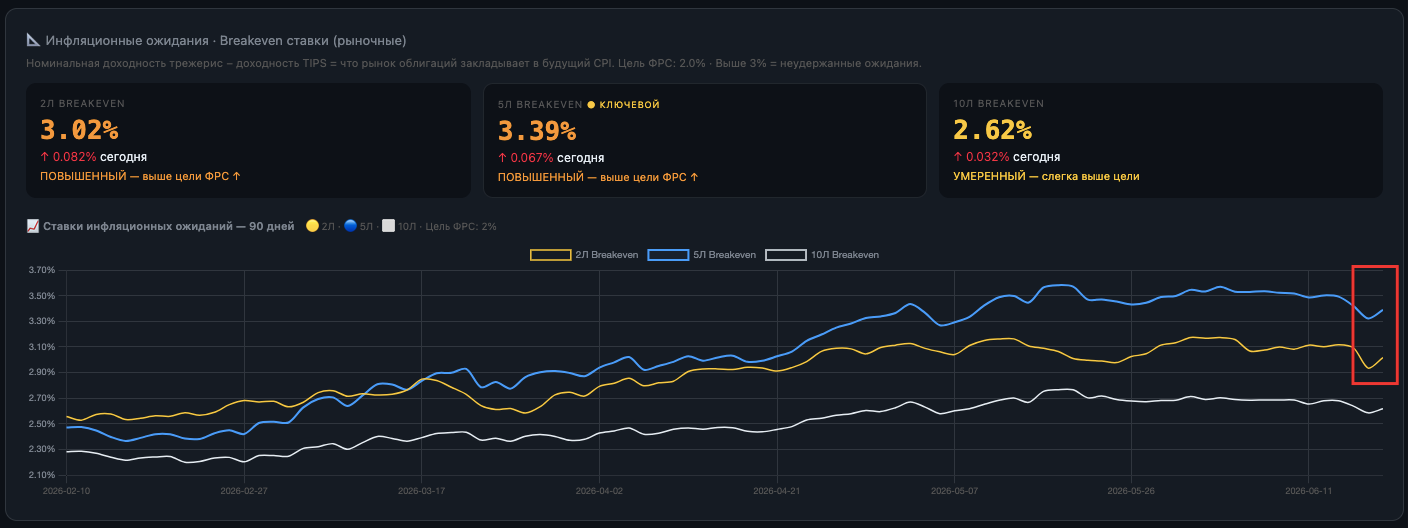The height and width of the screenshot is (528, 1408).
Task: Click the 2.10% y-axis label
Action: pyautogui.click(x=42, y=475)
